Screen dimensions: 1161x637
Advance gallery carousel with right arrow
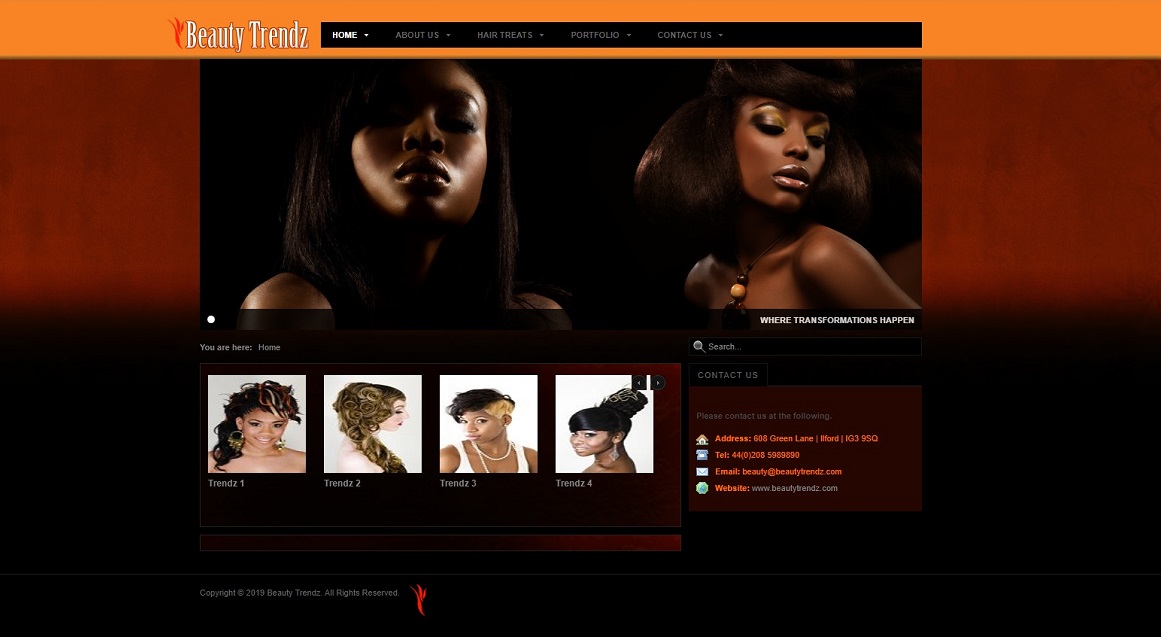[657, 383]
